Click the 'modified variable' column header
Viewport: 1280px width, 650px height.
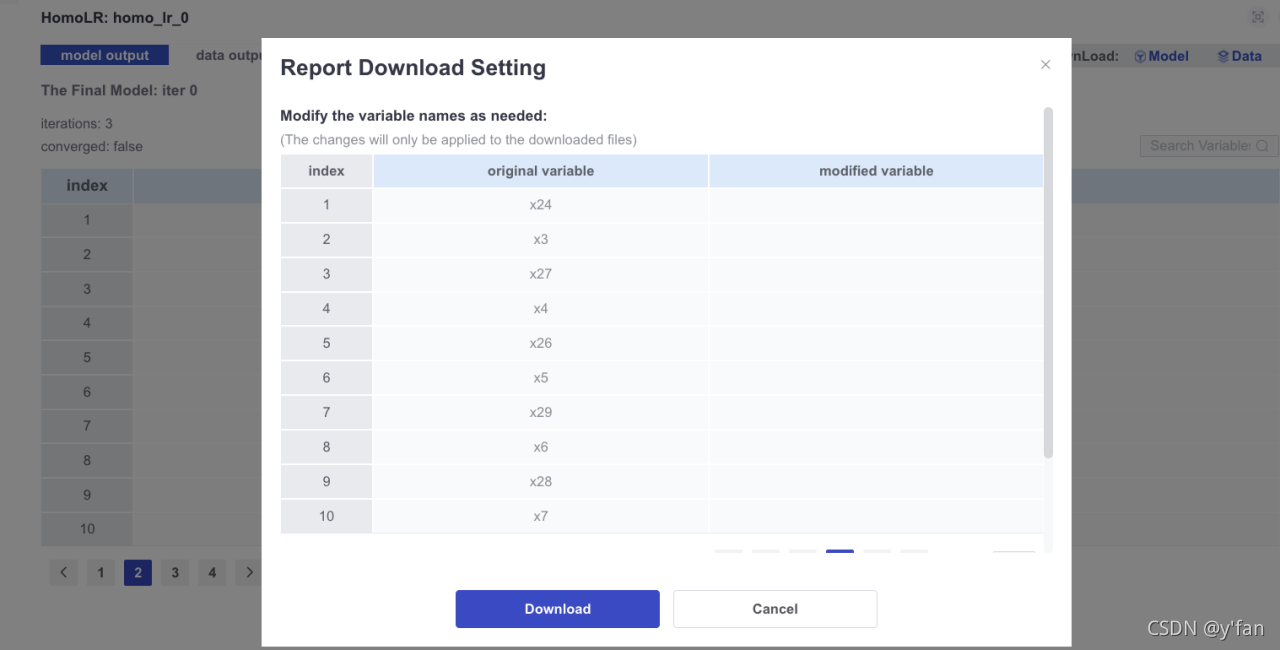point(876,171)
